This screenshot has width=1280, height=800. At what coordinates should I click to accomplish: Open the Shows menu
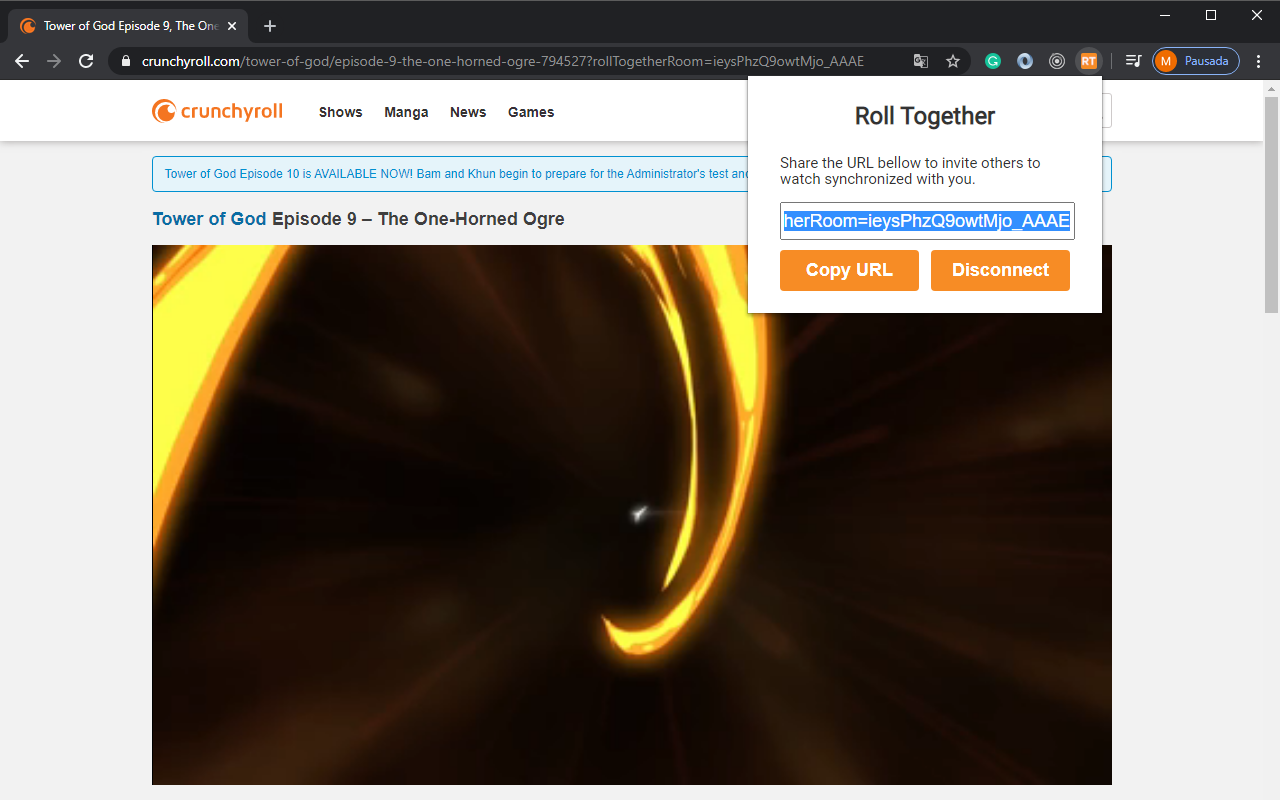pos(340,112)
